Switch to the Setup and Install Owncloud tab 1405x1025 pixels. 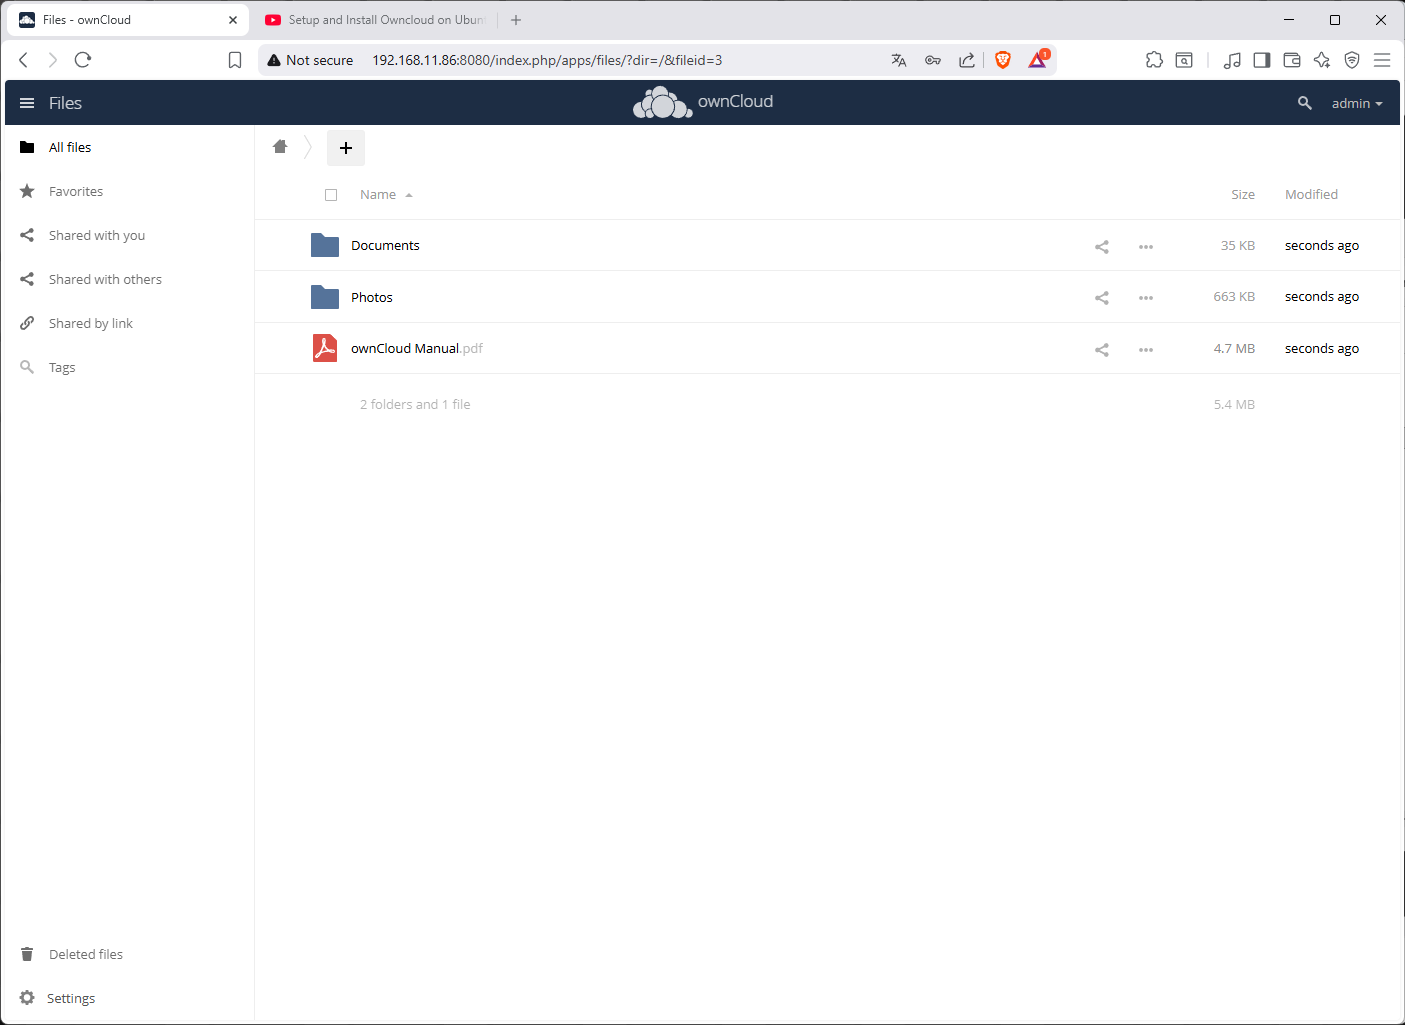(378, 20)
